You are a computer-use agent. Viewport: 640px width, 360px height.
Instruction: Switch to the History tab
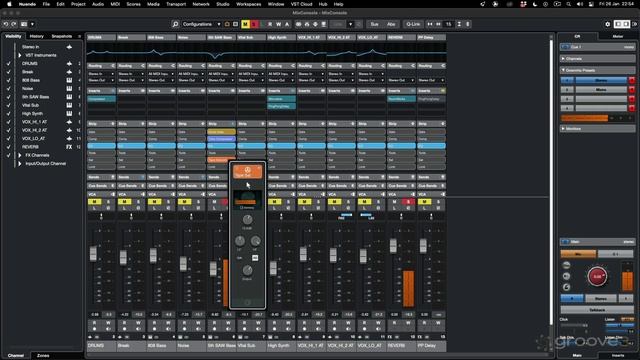point(36,36)
